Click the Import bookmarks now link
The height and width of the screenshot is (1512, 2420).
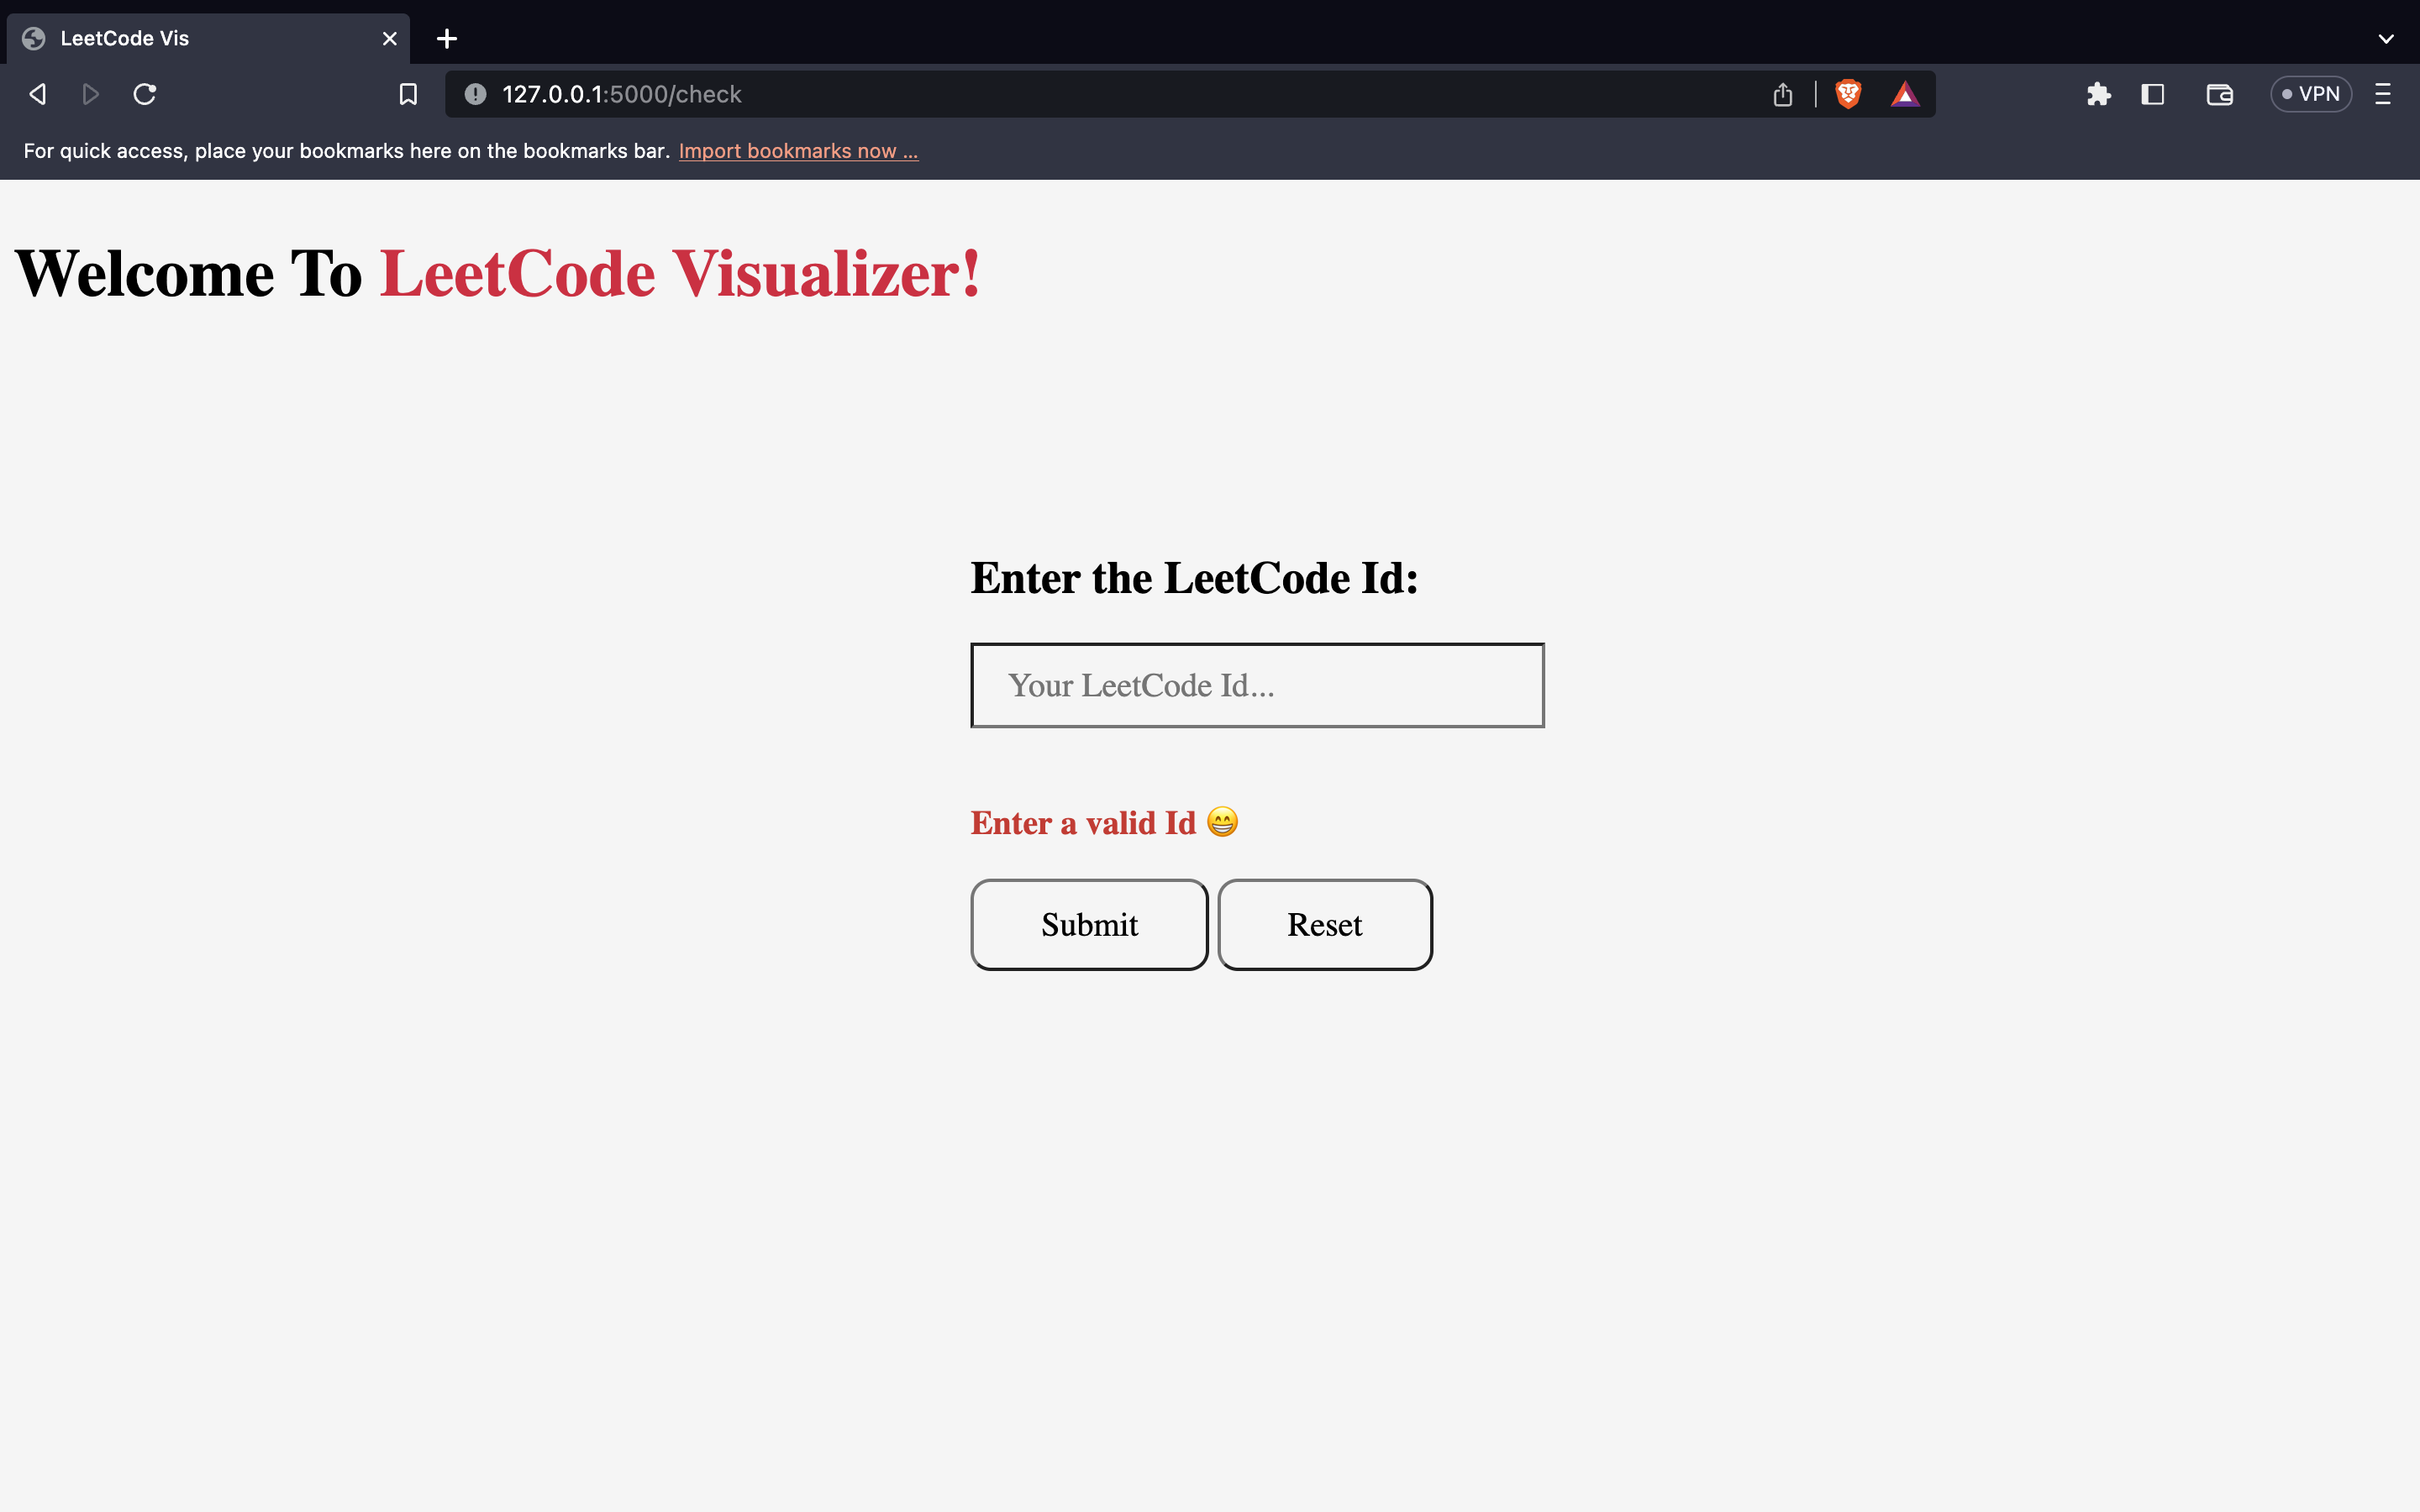click(798, 150)
